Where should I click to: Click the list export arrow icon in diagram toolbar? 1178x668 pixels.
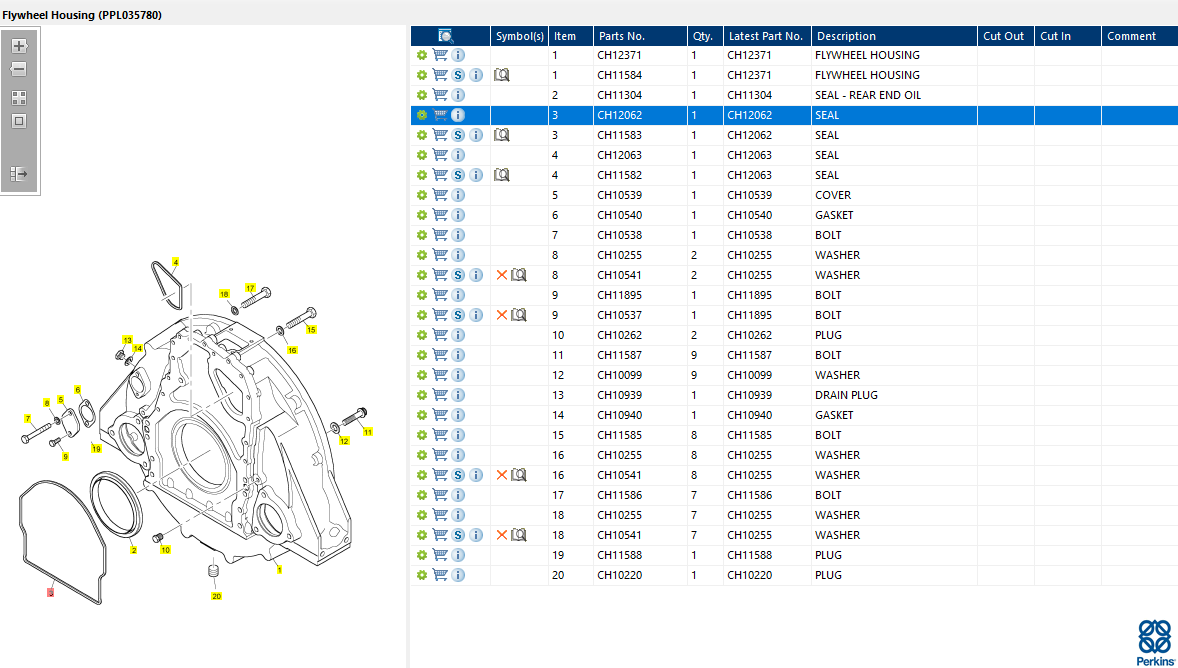click(19, 174)
